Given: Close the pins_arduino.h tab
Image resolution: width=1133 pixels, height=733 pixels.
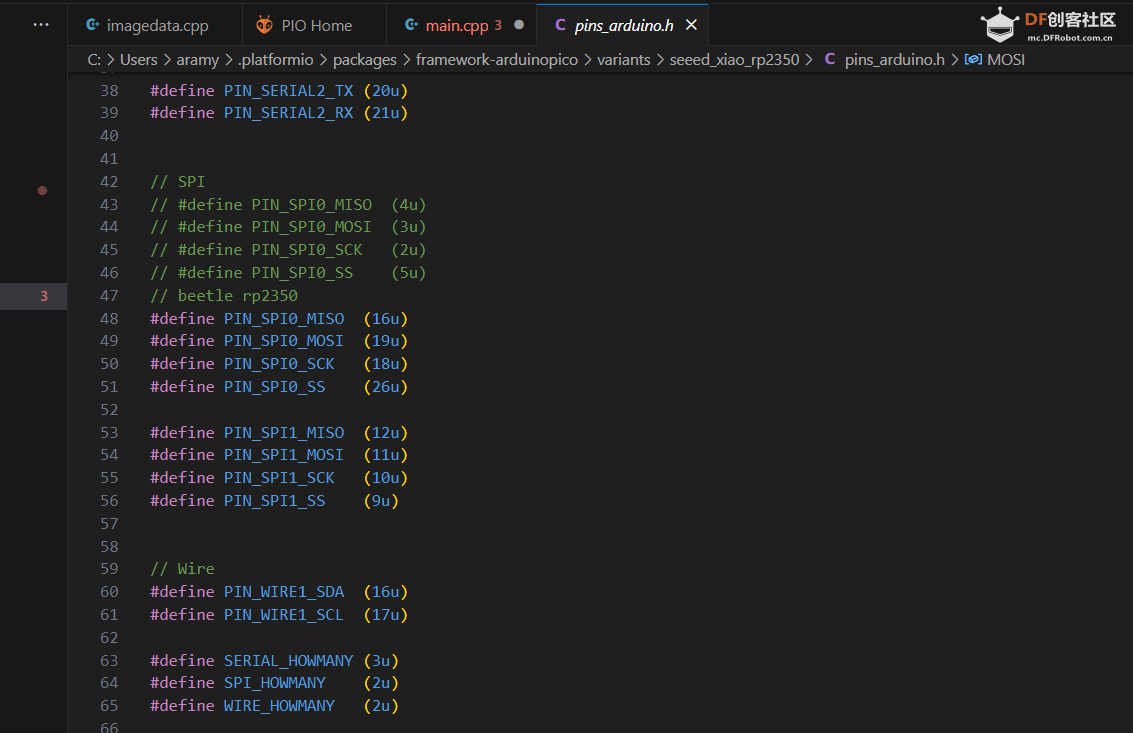Looking at the screenshot, I should [x=692, y=25].
